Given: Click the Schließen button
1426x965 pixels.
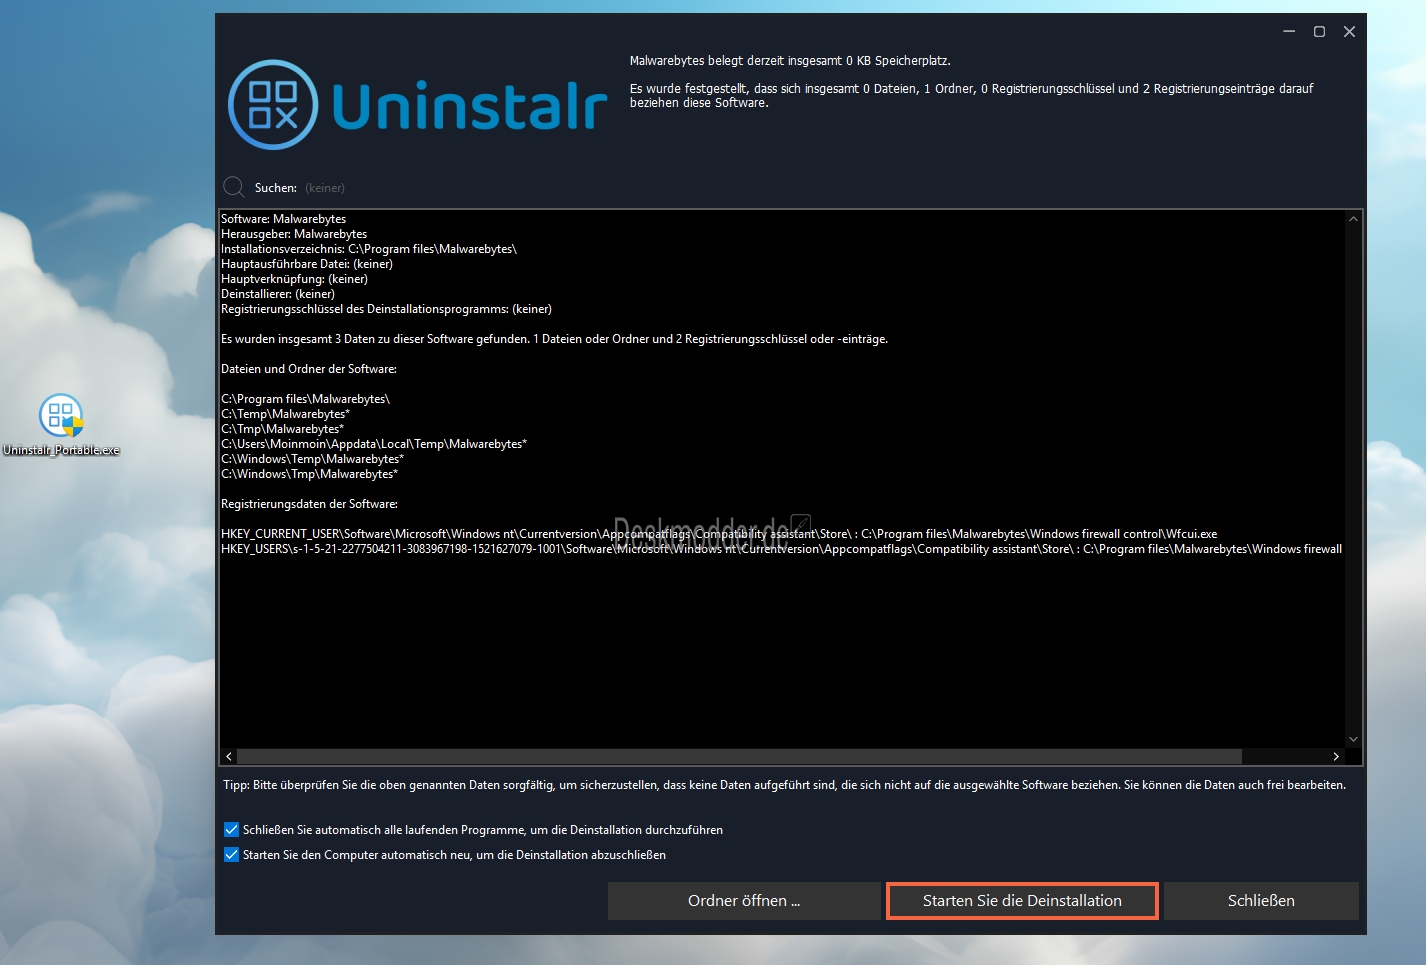Looking at the screenshot, I should tap(1261, 901).
